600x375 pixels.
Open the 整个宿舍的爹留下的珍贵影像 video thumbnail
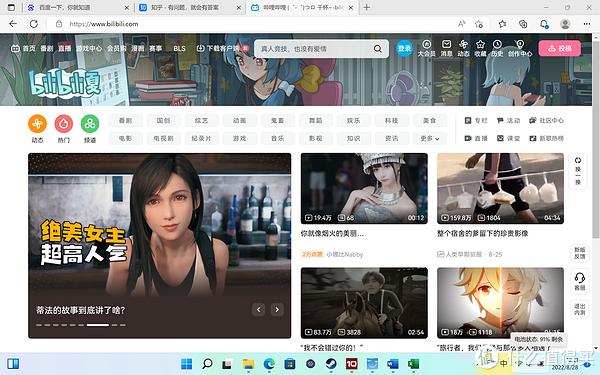pyautogui.click(x=501, y=188)
